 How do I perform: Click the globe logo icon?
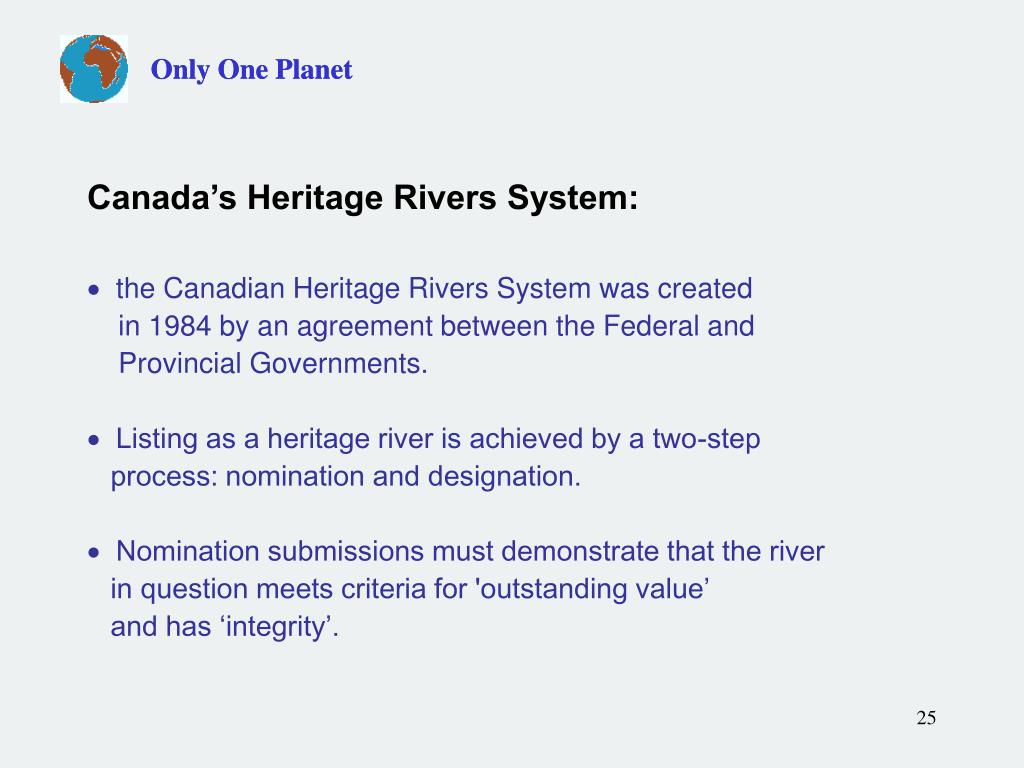pyautogui.click(x=93, y=69)
